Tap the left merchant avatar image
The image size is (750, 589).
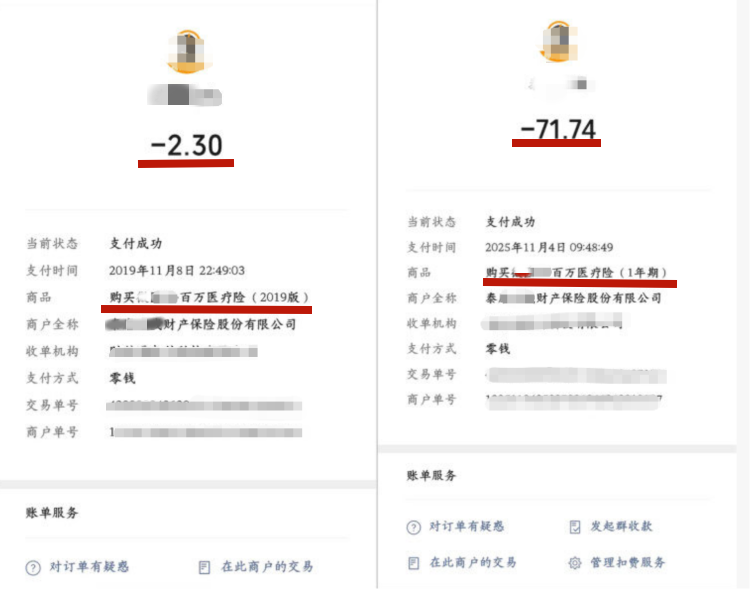pyautogui.click(x=188, y=52)
